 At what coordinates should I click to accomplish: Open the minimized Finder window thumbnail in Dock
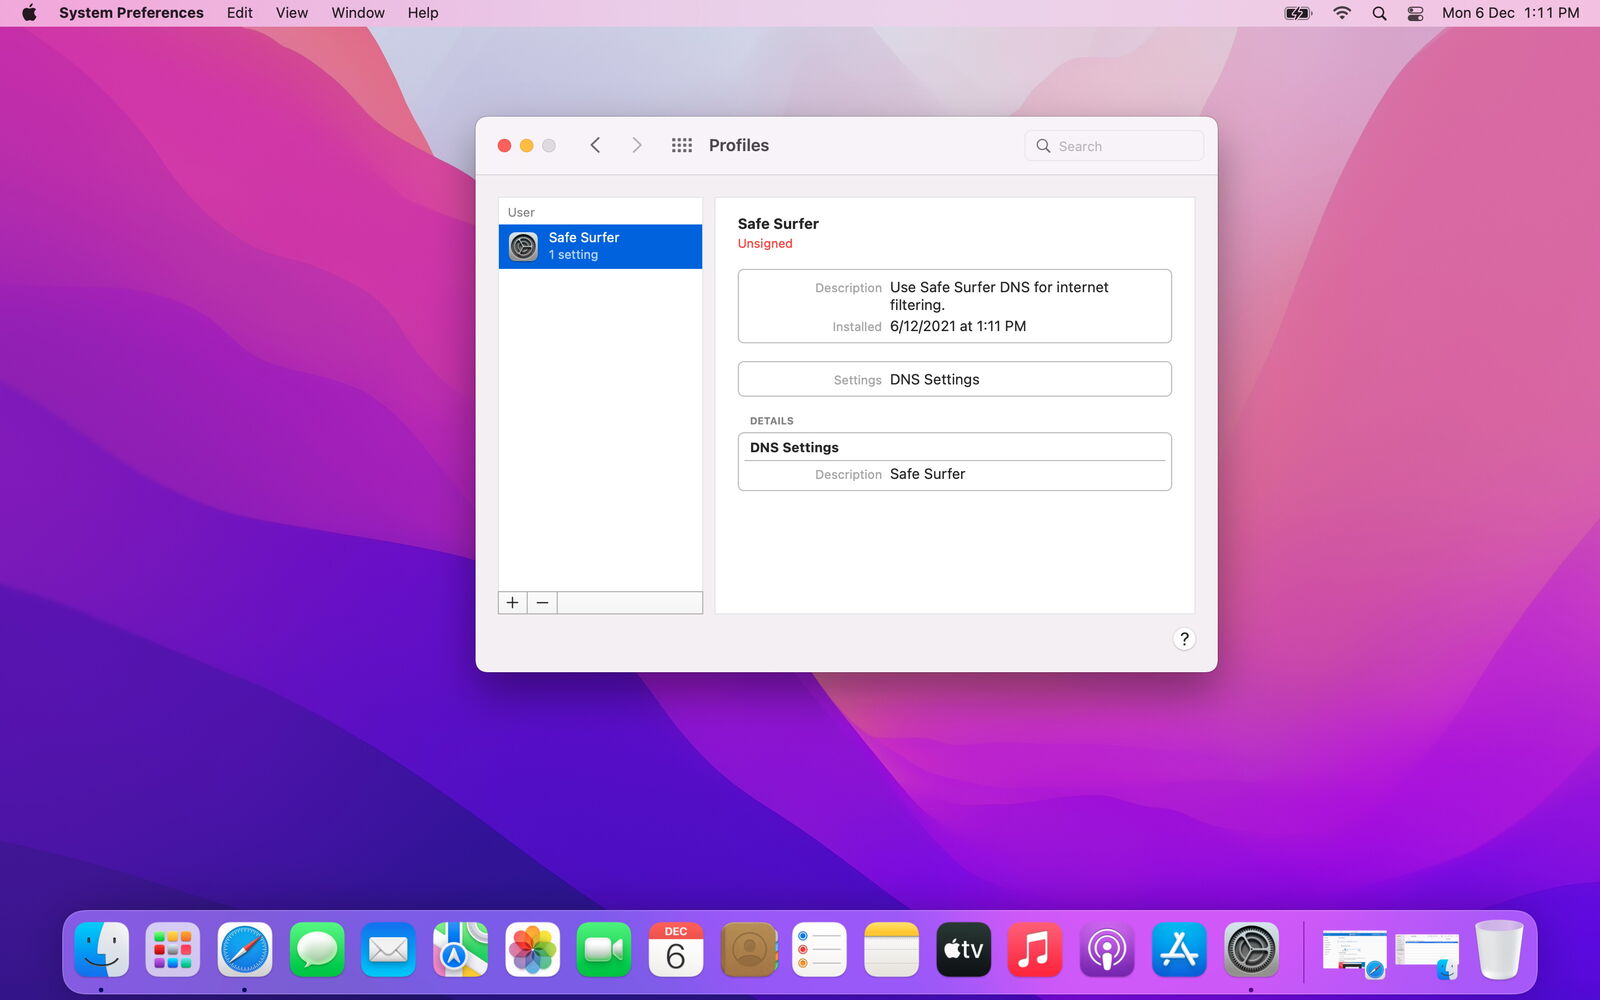point(1427,955)
